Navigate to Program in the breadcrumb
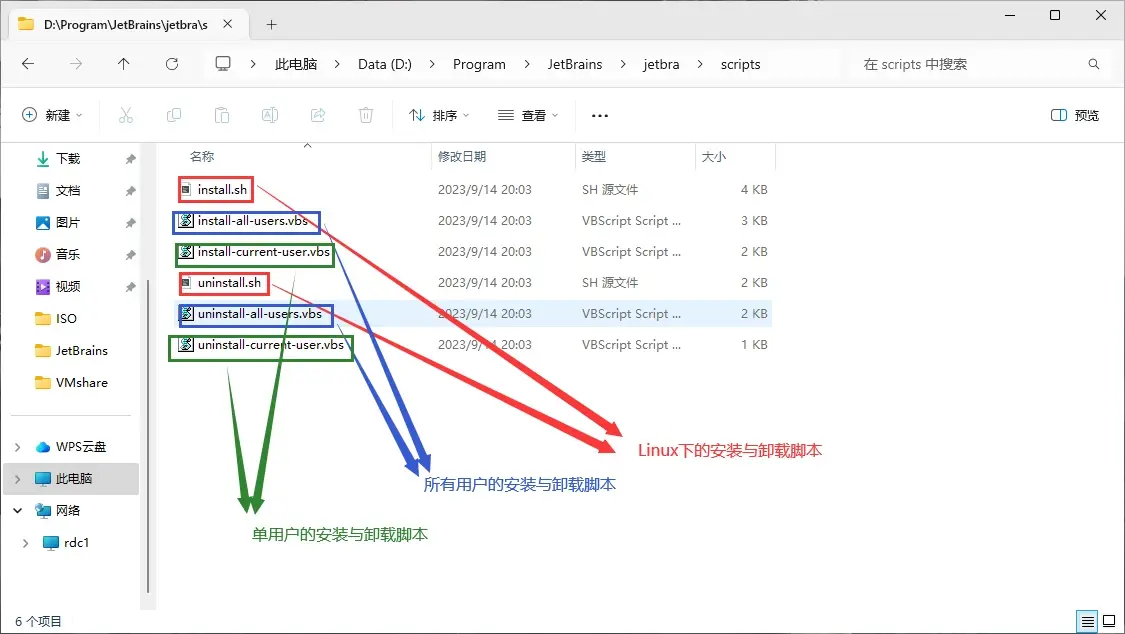 pos(479,64)
